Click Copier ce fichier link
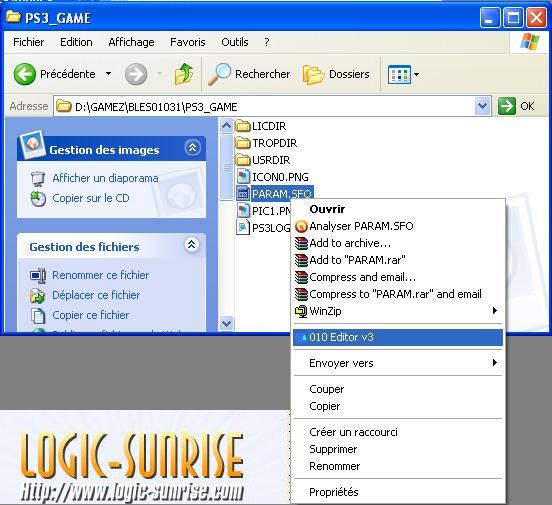 90,315
